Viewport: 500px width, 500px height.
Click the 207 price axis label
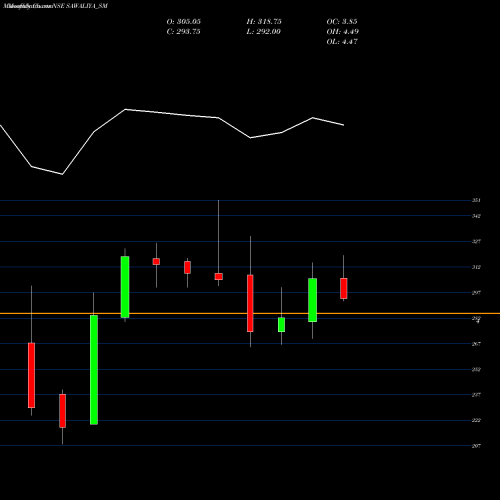(x=476, y=446)
